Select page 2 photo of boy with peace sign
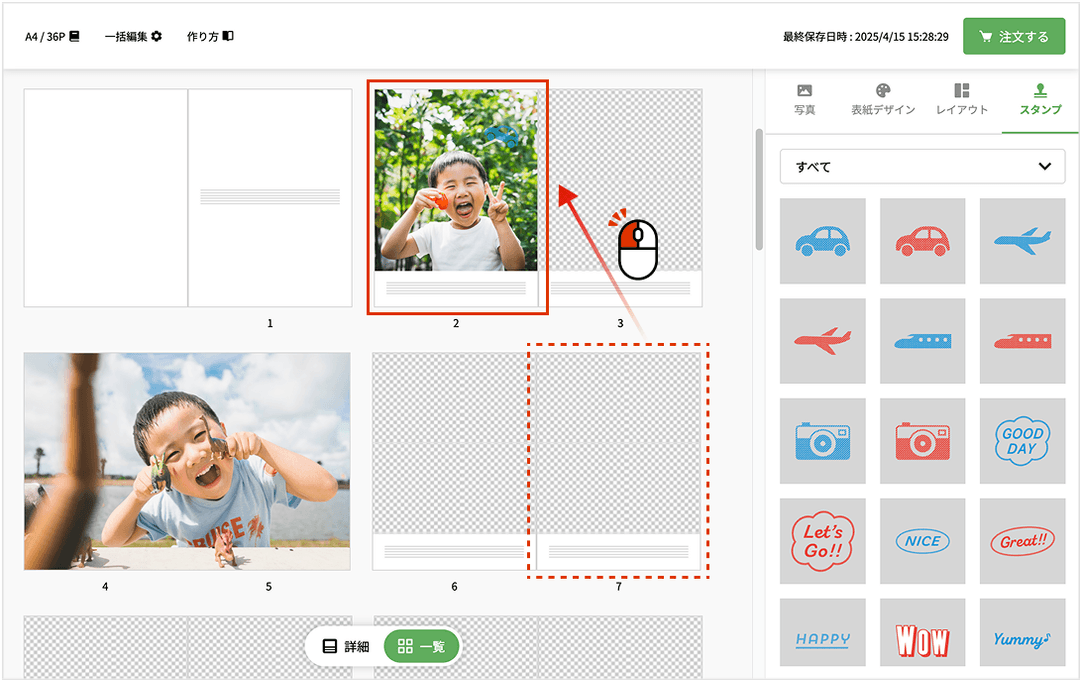This screenshot has width=1080, height=681. [456, 180]
